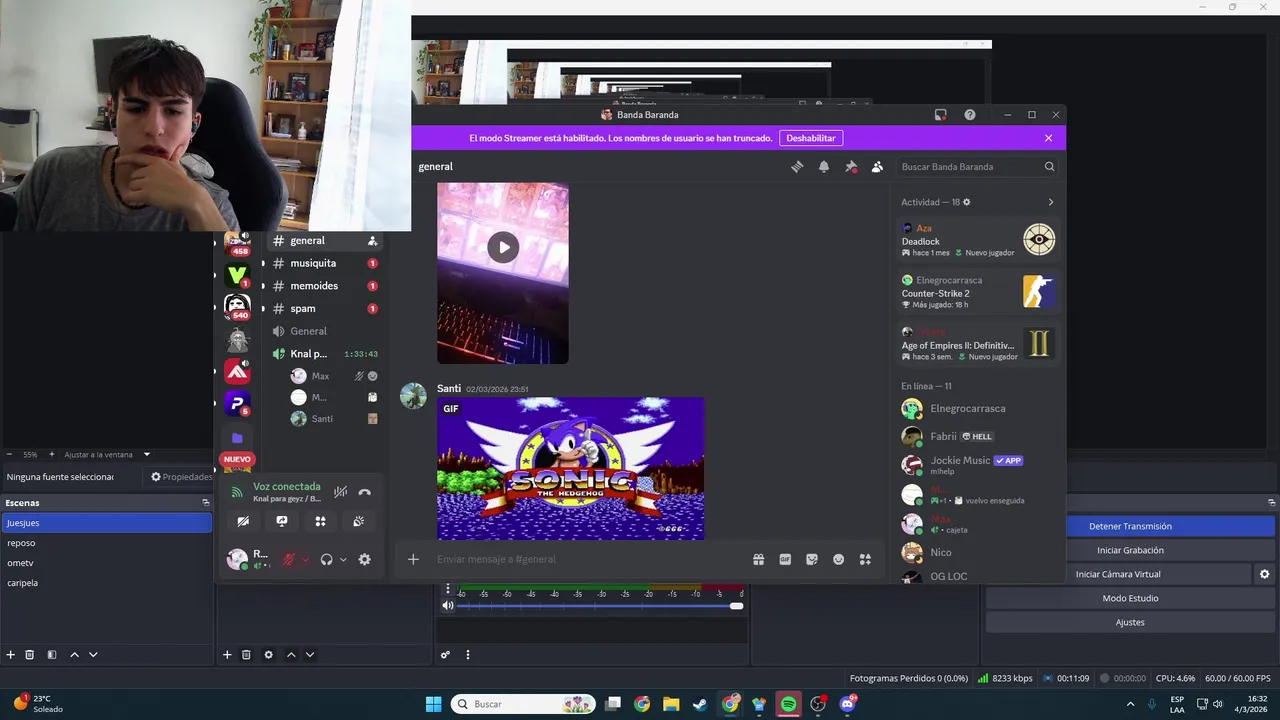This screenshot has width=1280, height=720.
Task: Open virtual camera settings gear in OBS
Action: (x=1264, y=574)
